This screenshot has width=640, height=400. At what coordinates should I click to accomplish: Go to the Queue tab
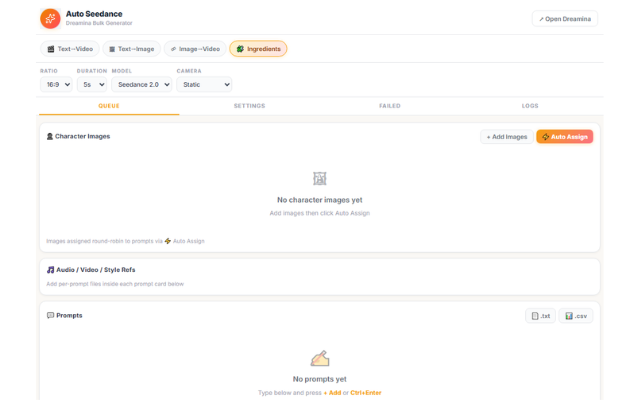pyautogui.click(x=109, y=106)
